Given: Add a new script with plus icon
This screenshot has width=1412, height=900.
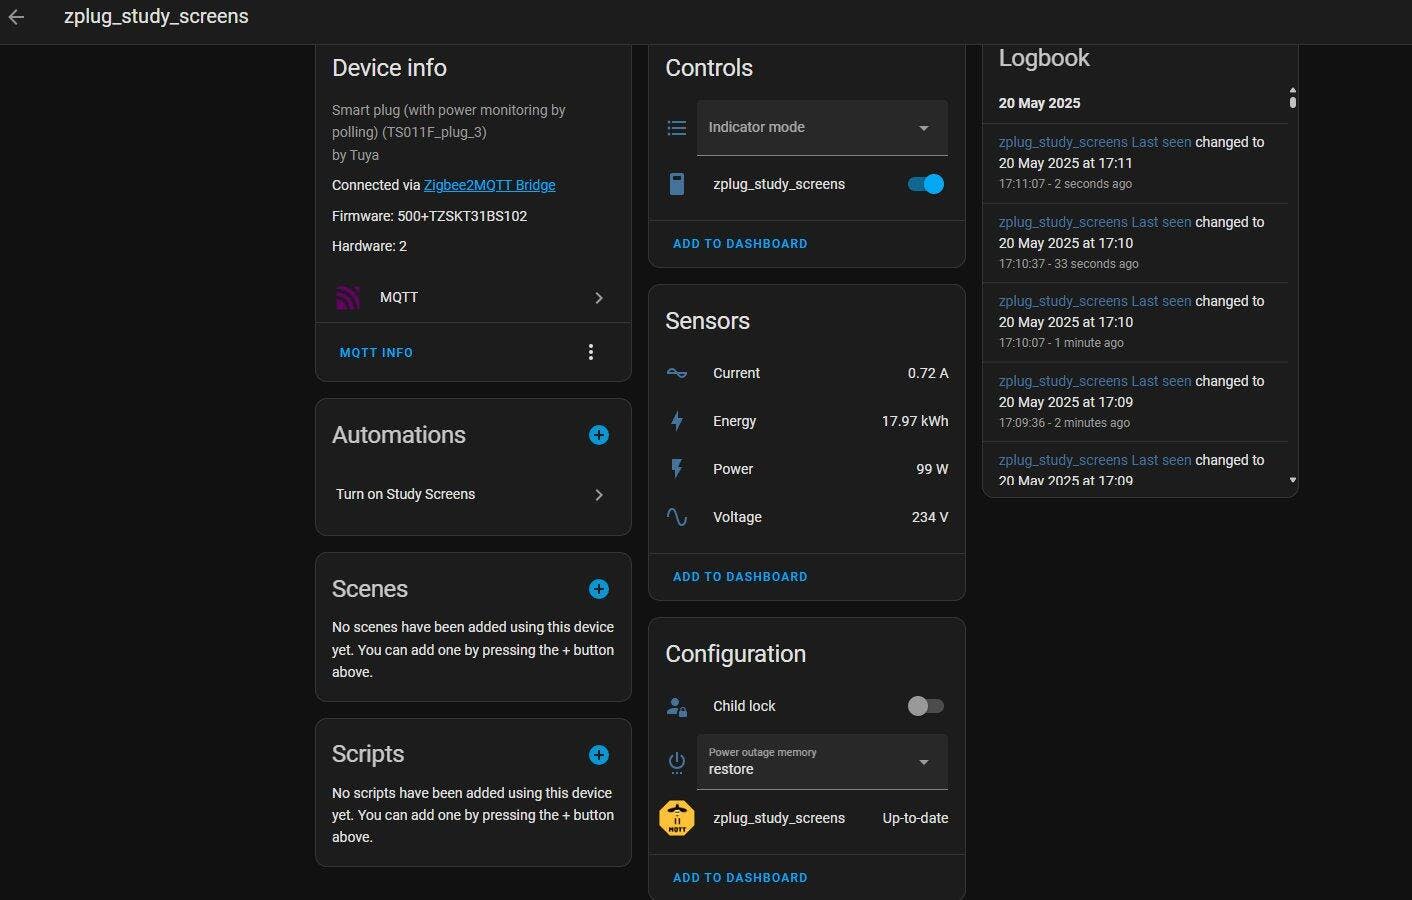Looking at the screenshot, I should tap(598, 755).
